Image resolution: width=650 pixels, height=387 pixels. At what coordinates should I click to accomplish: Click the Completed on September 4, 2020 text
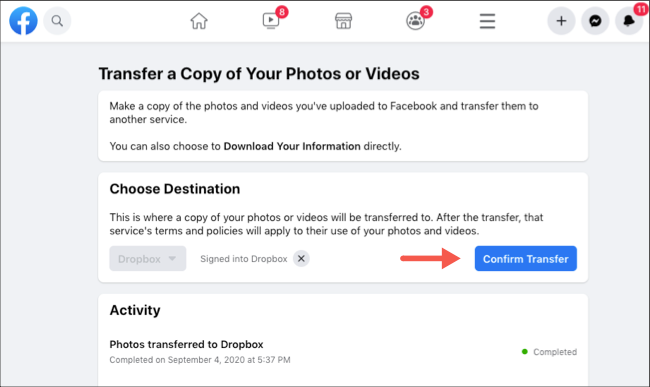200,360
